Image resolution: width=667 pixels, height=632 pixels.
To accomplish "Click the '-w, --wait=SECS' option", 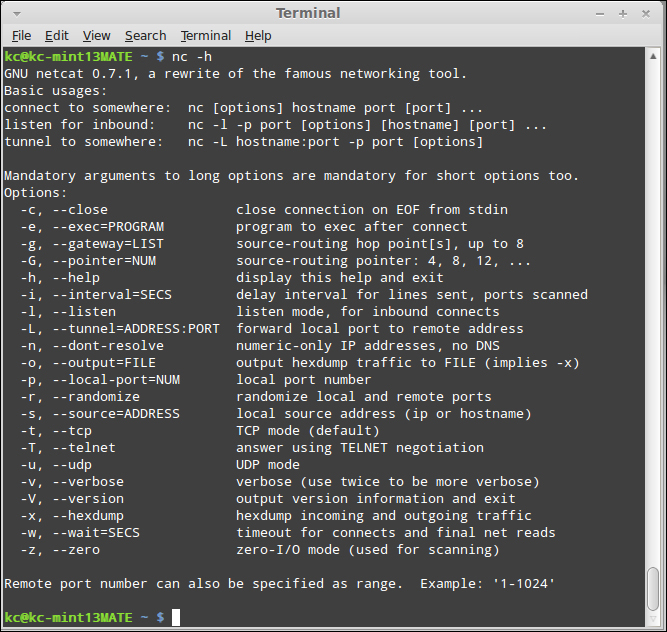I will (x=80, y=533).
